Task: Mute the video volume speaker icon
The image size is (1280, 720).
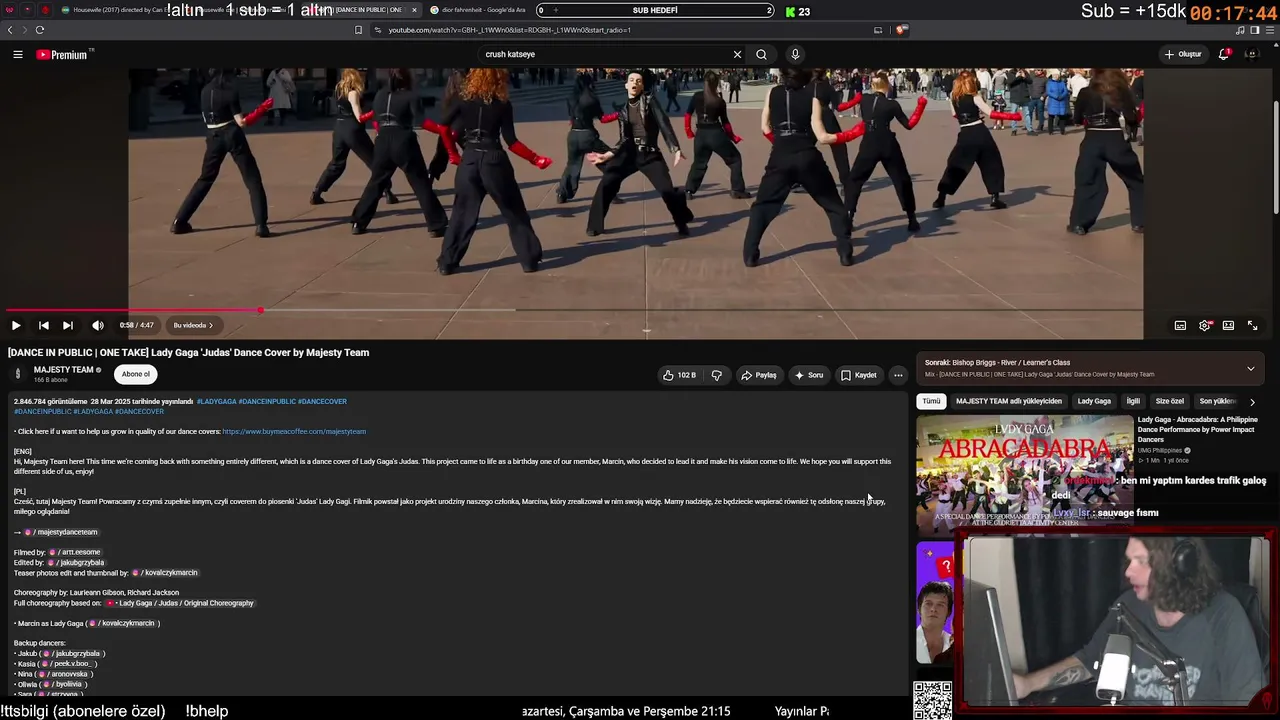Action: pyautogui.click(x=98, y=325)
